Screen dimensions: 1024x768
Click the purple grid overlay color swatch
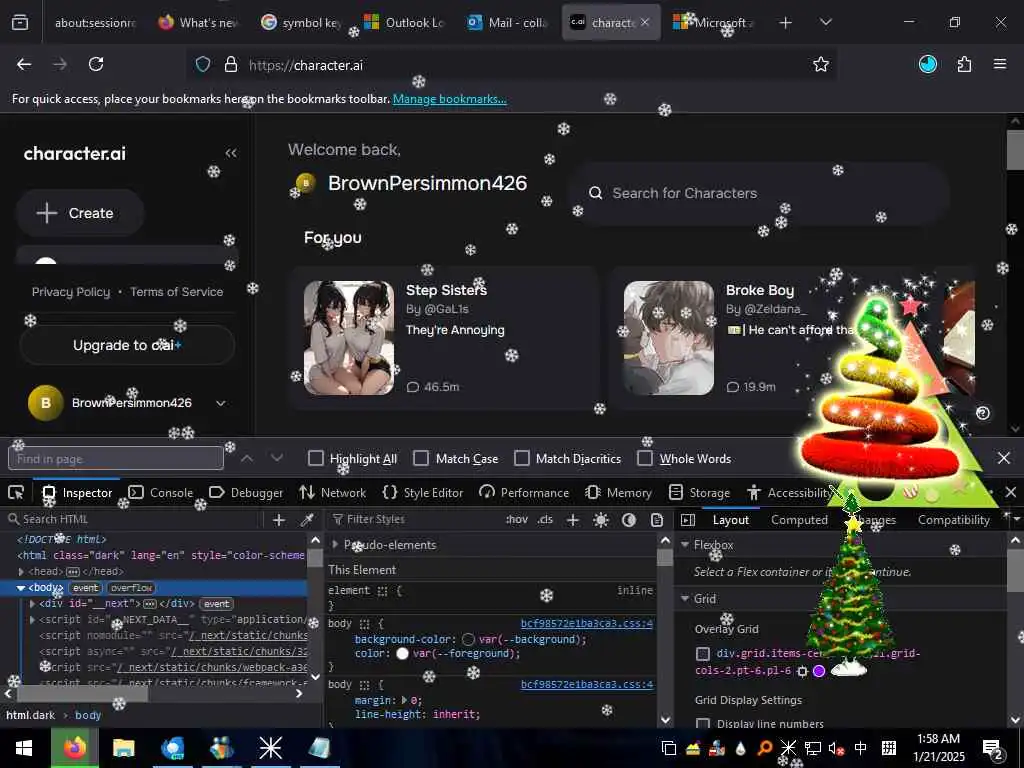[819, 671]
